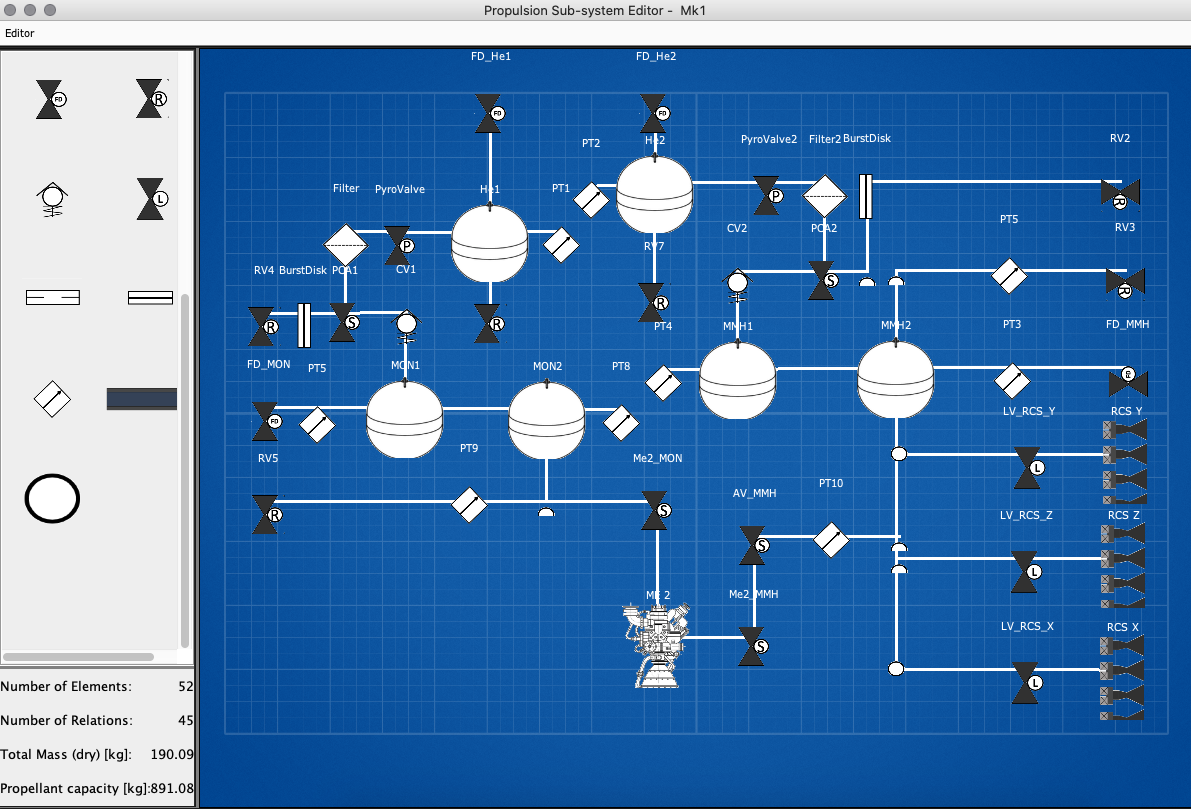Viewport: 1191px width, 809px height.
Task: Click the CV2 check valve regulator
Action: tap(737, 285)
